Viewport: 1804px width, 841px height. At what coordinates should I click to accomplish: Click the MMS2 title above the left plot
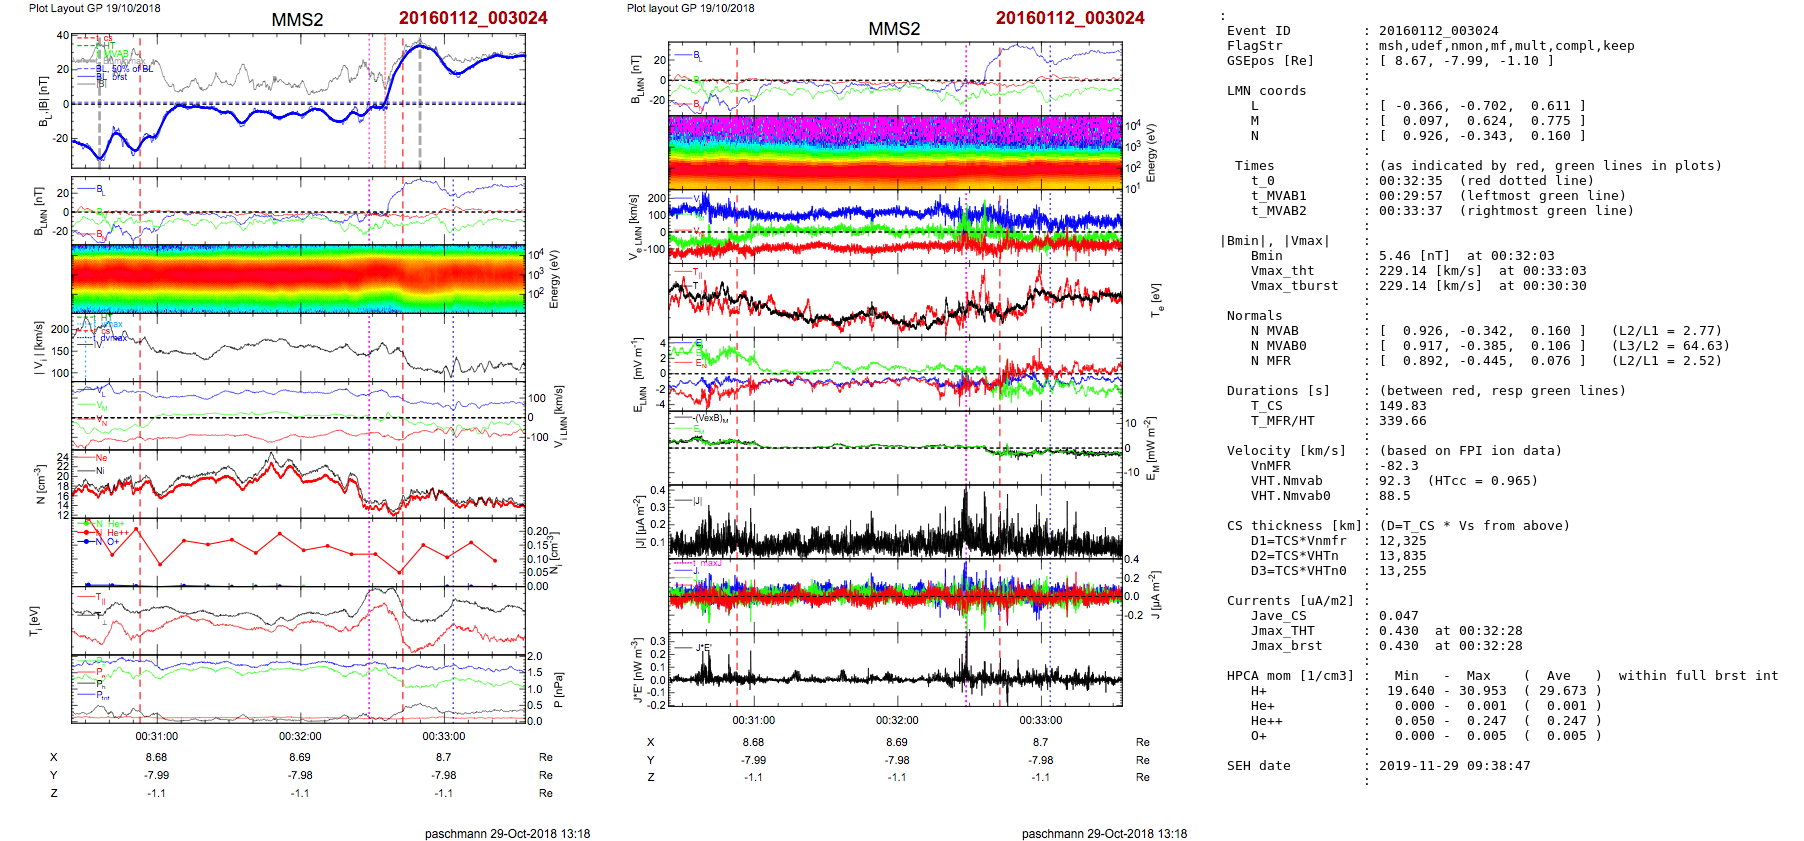pyautogui.click(x=297, y=20)
